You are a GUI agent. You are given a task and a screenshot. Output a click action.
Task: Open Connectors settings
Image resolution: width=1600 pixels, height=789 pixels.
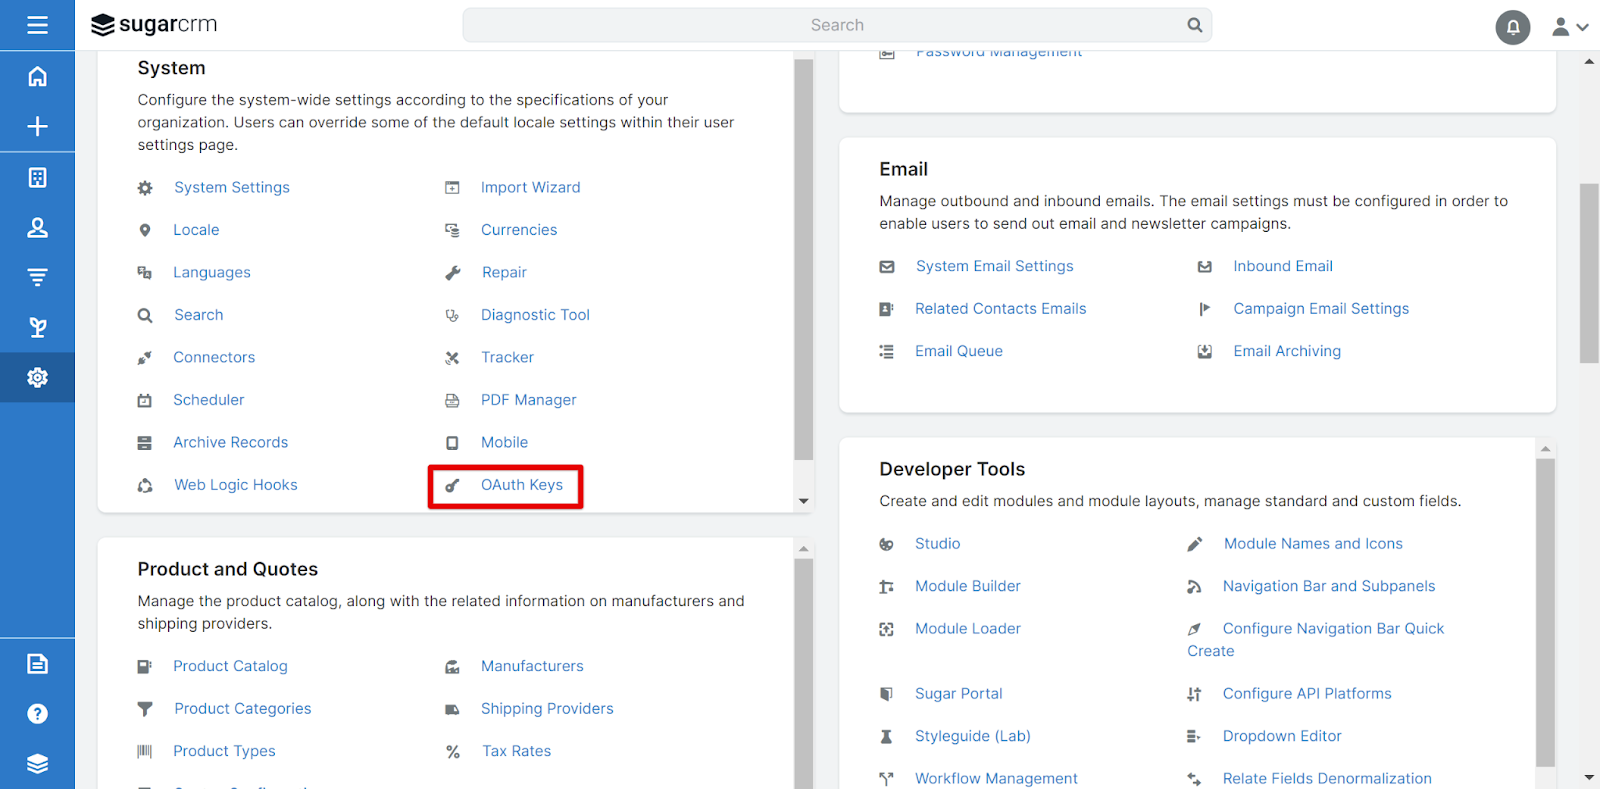click(214, 357)
